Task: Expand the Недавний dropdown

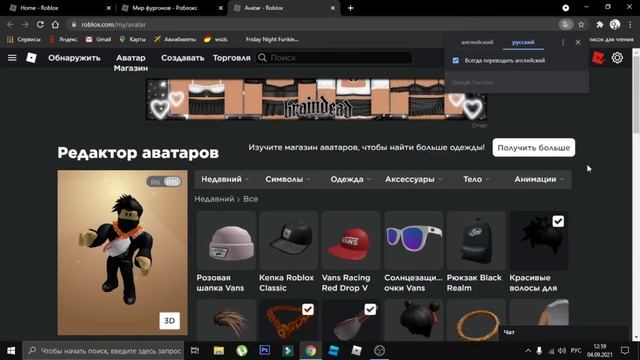Action: (x=225, y=179)
